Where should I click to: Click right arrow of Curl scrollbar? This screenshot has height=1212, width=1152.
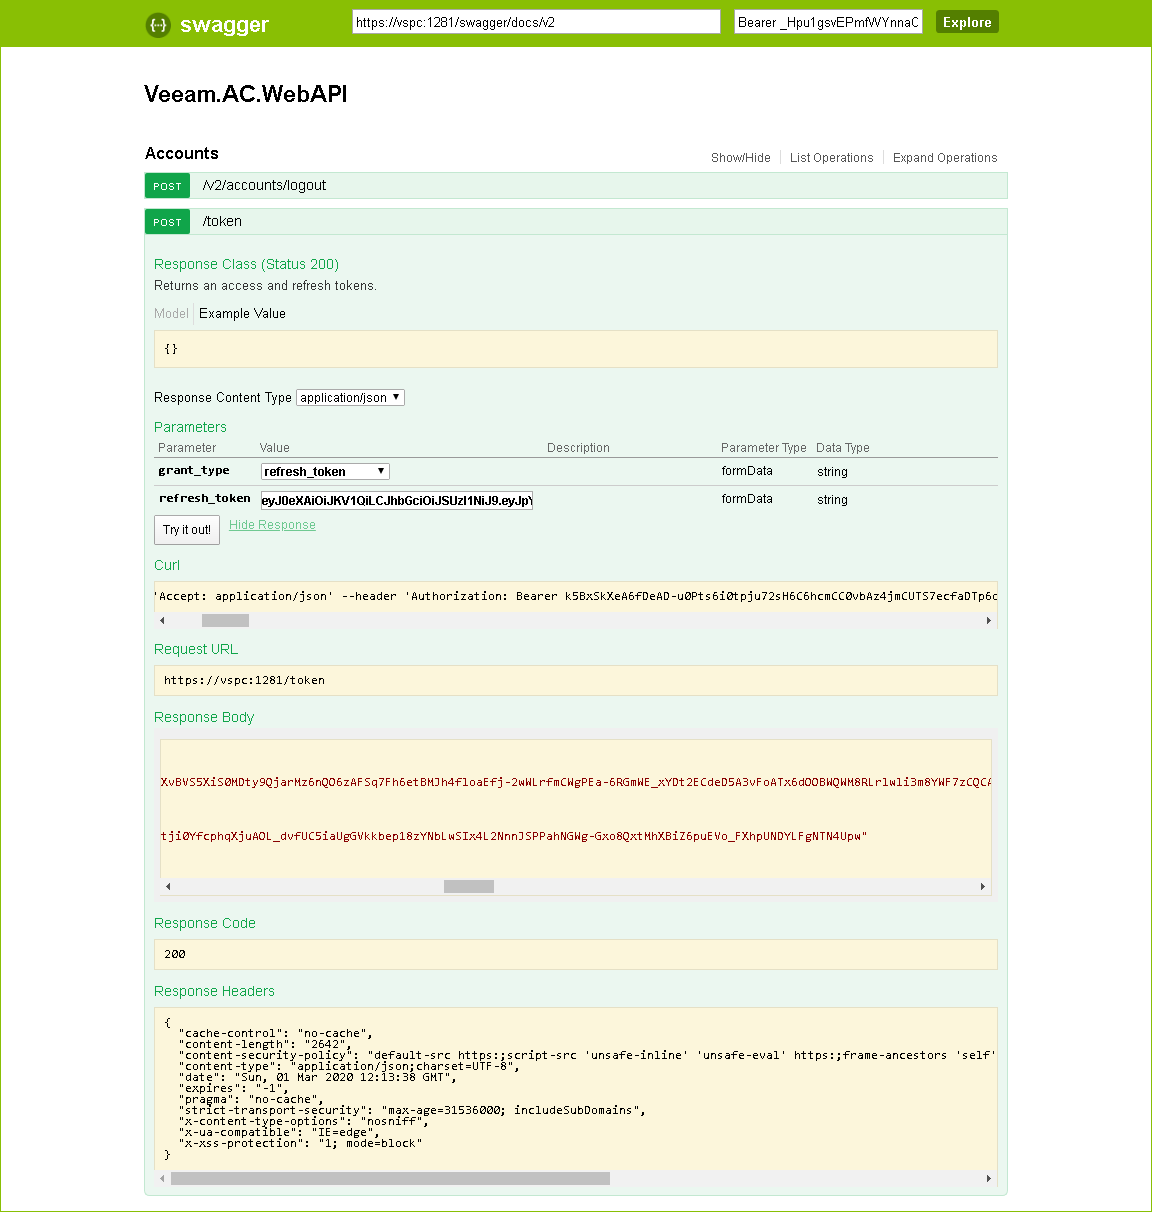[x=989, y=620]
